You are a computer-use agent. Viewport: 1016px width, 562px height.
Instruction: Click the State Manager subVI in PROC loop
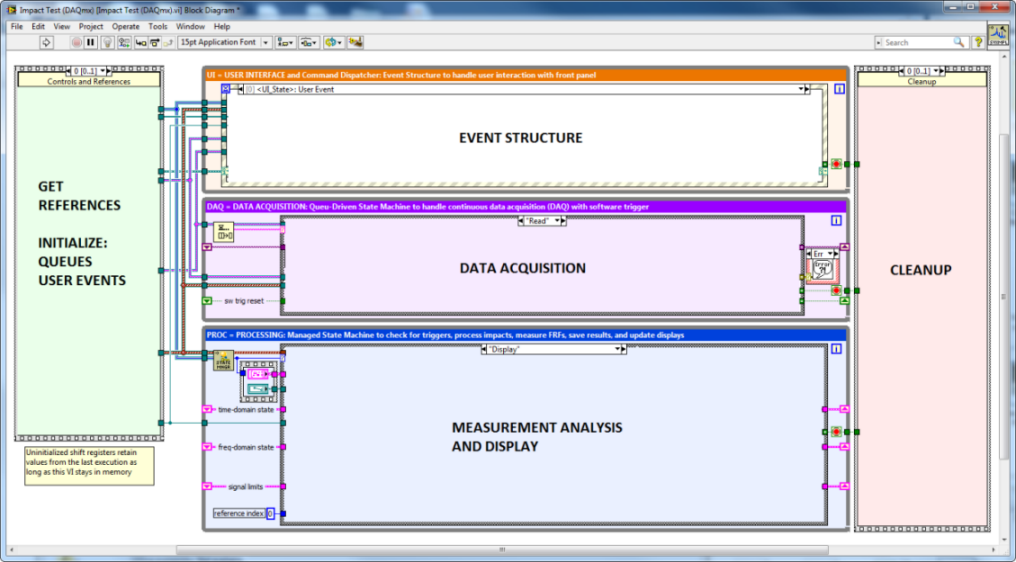tap(224, 360)
